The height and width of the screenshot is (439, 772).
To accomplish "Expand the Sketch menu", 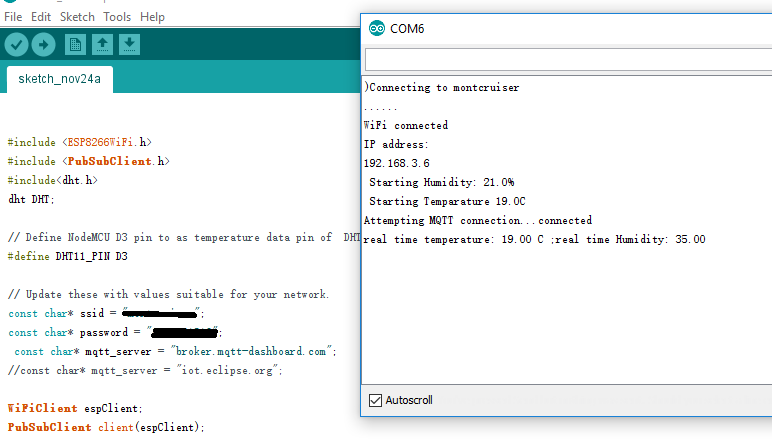I will coord(77,17).
